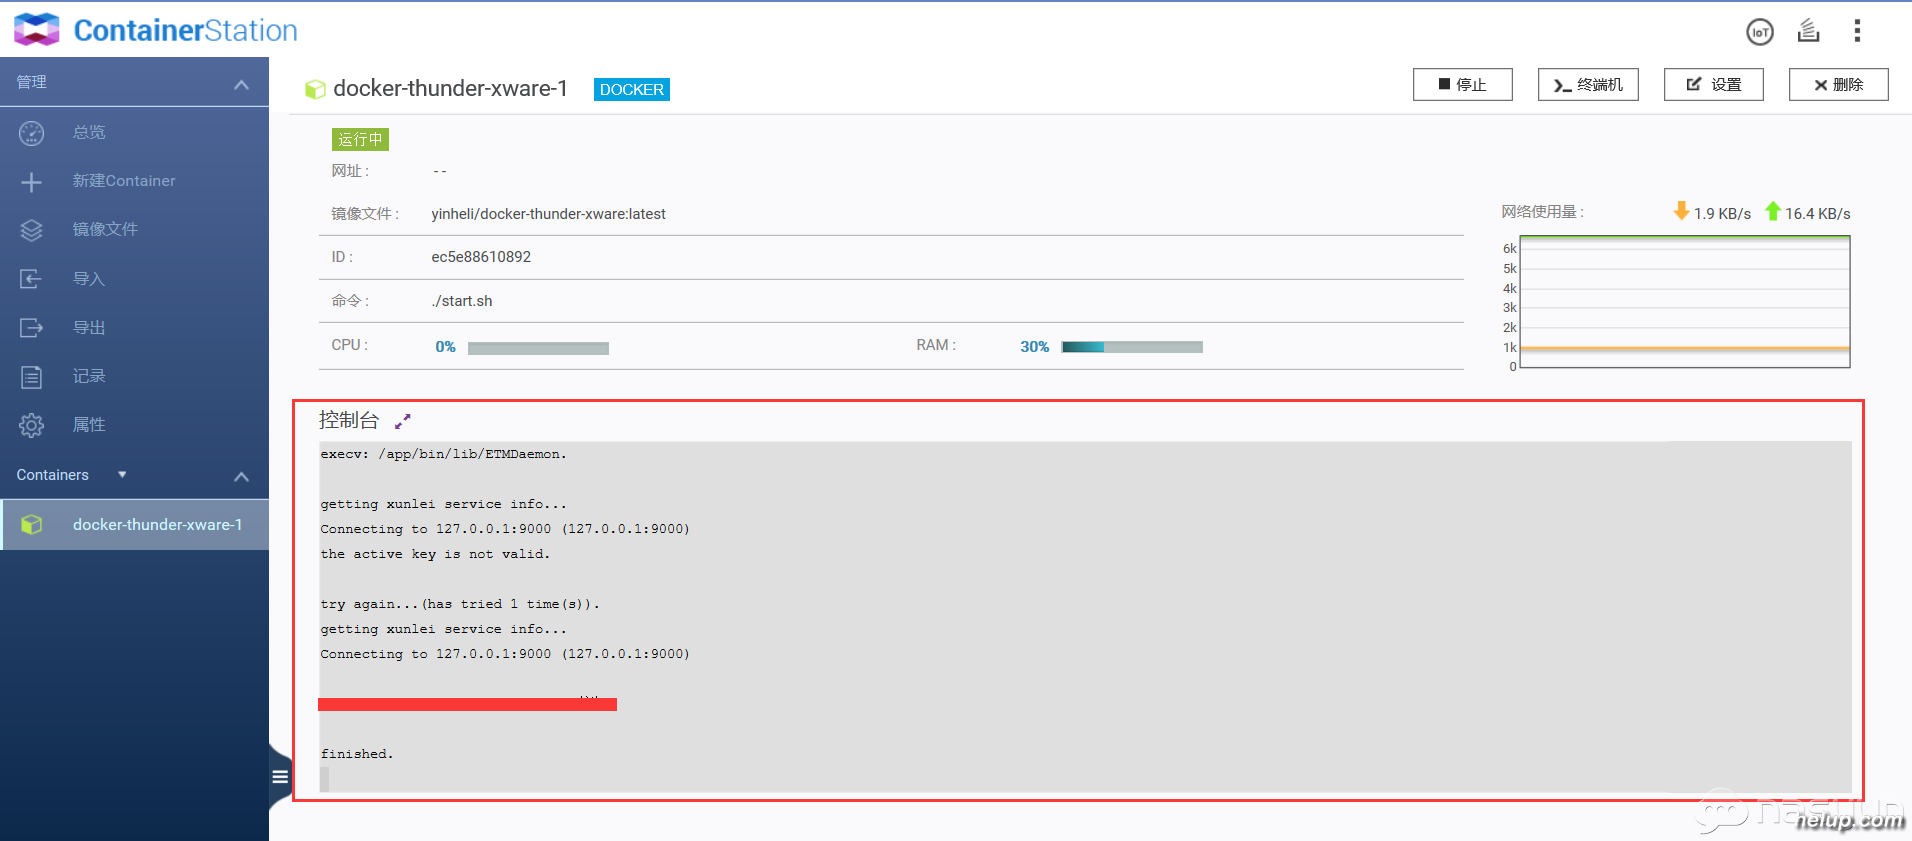Collapse the 管理 section chevron
Viewport: 1912px width, 841px height.
pos(241,84)
